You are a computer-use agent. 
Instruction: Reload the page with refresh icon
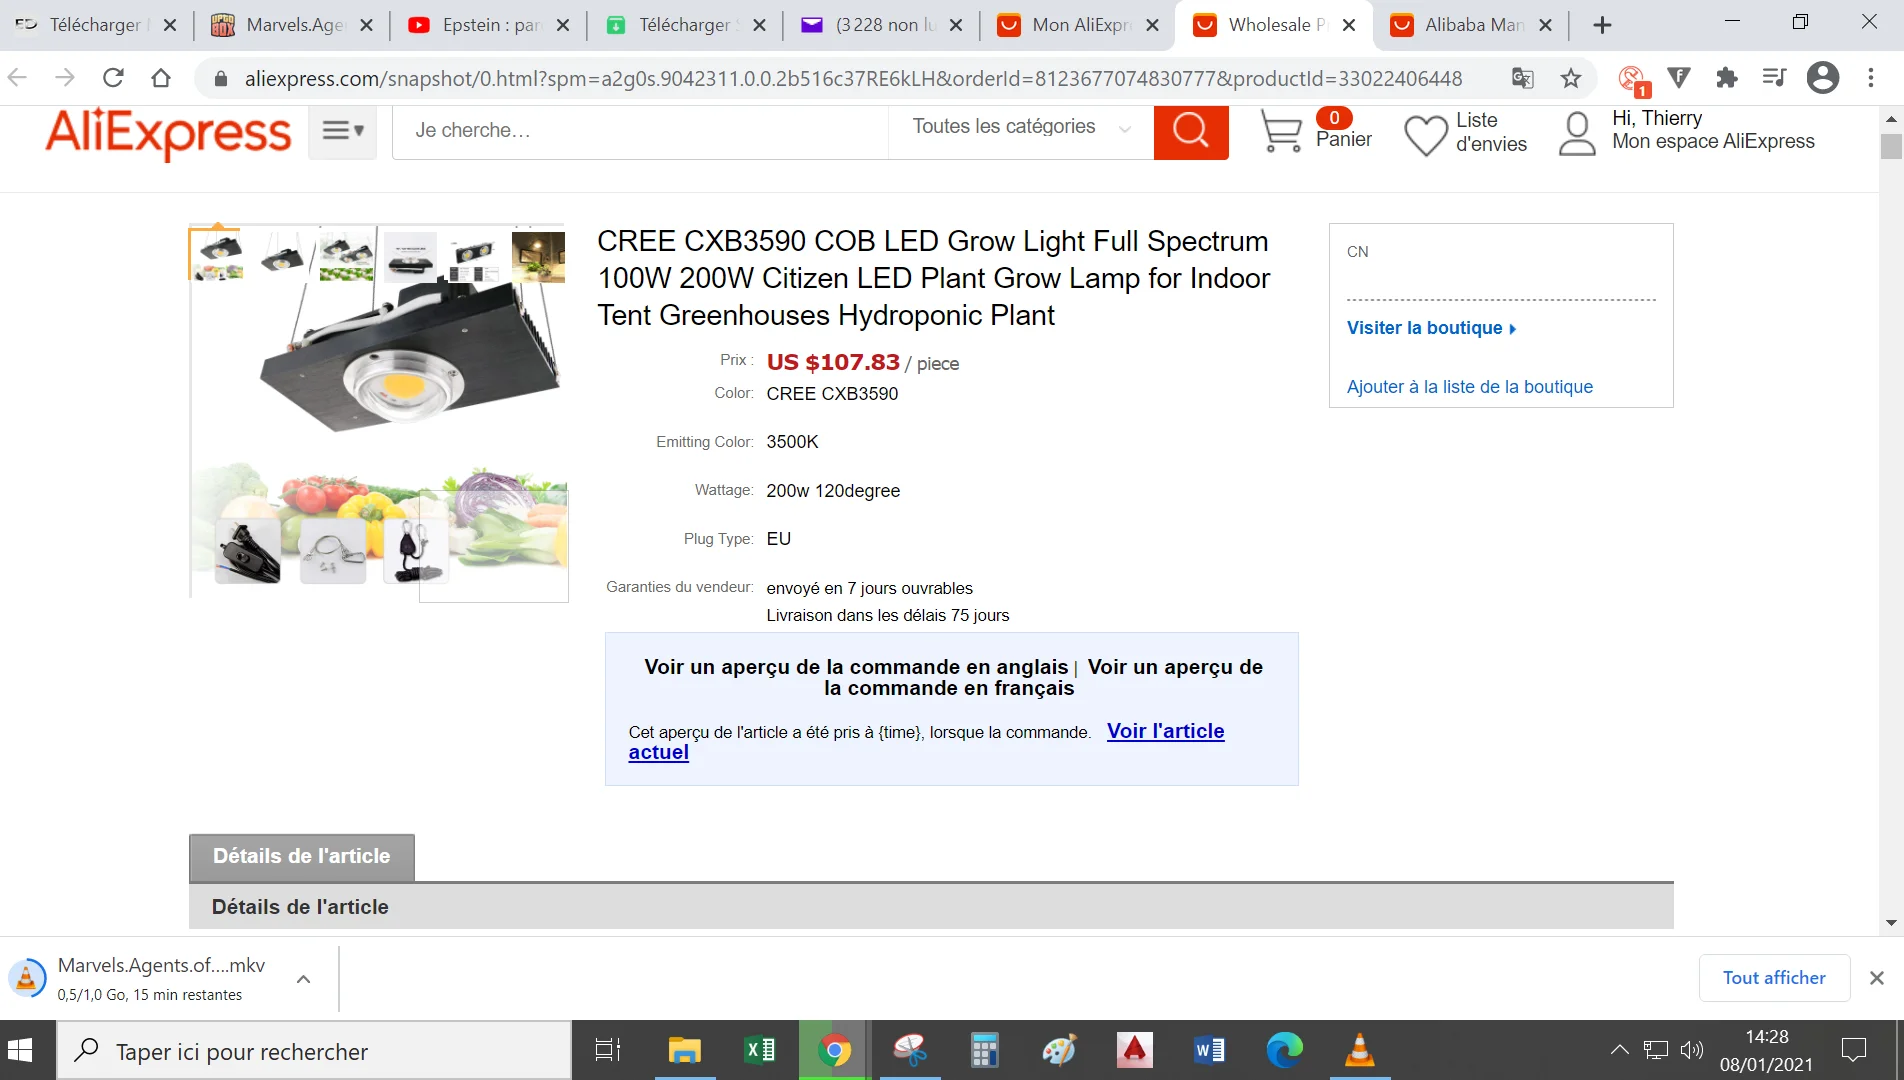[x=113, y=78]
